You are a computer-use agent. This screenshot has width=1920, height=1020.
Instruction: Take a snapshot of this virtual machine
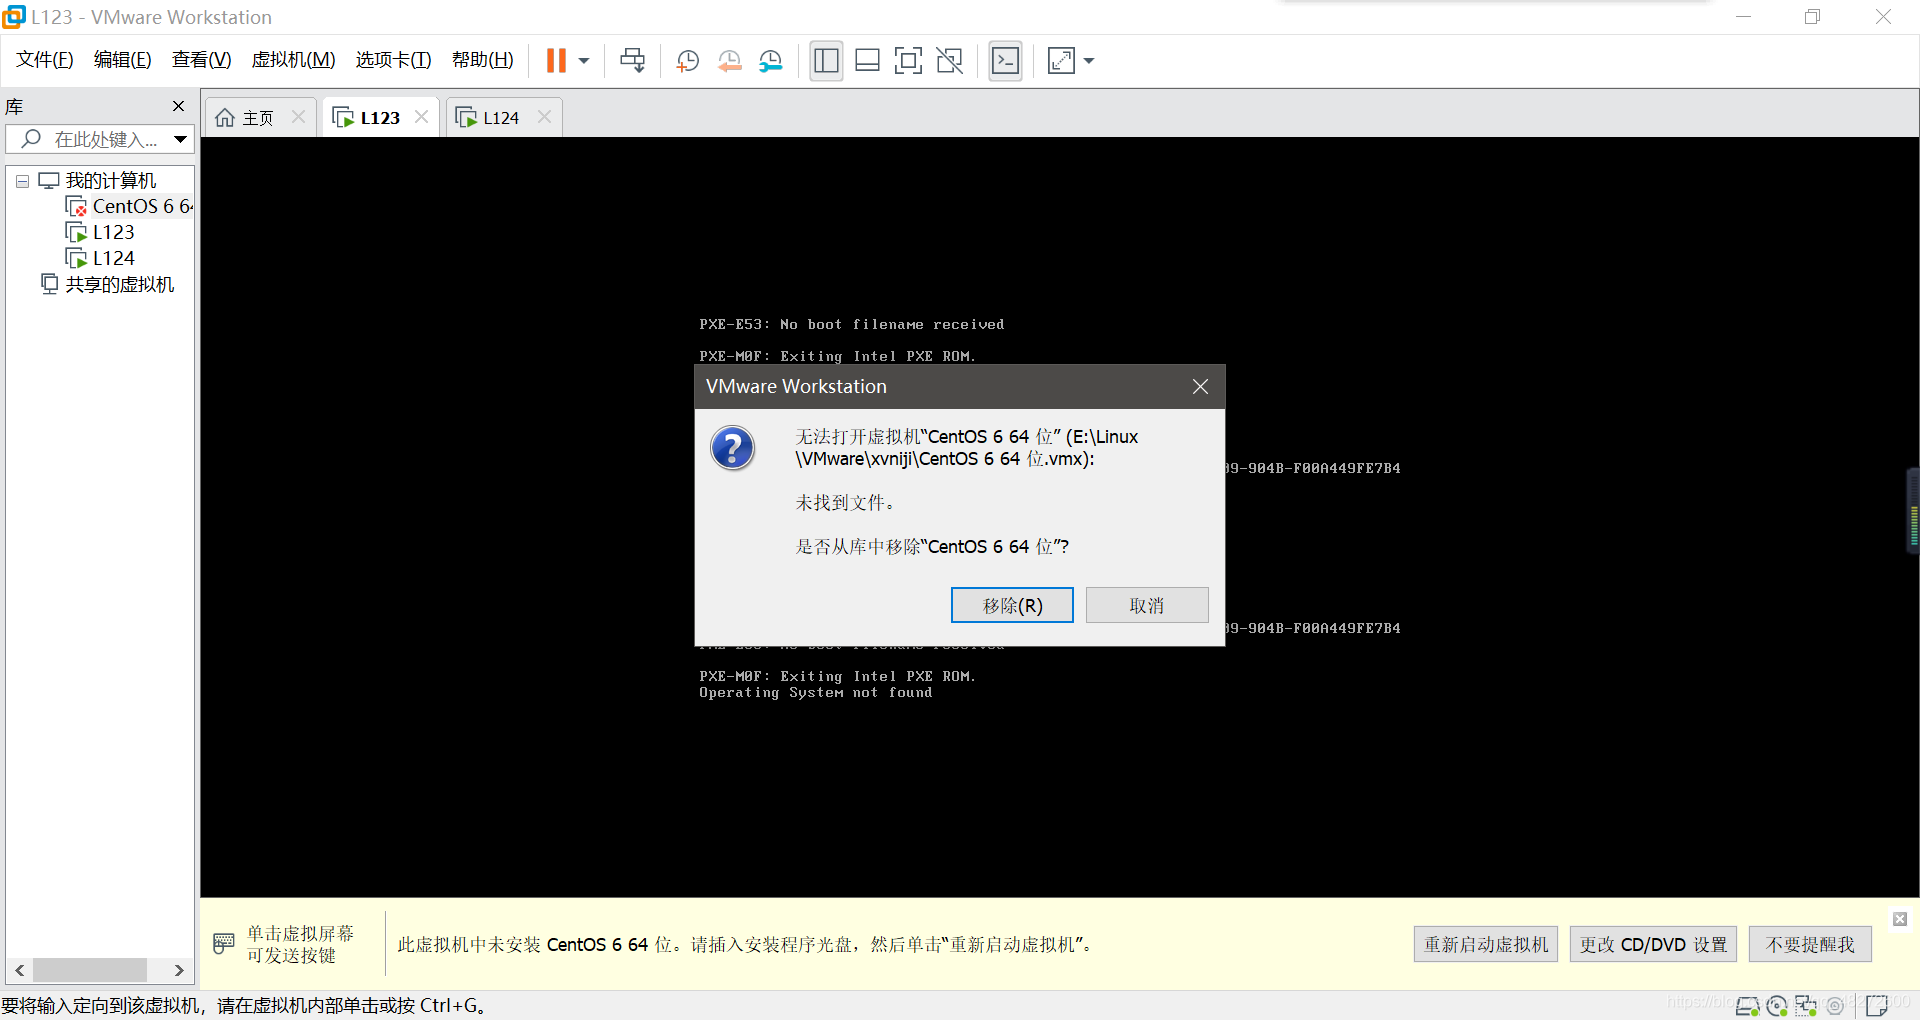tap(688, 61)
